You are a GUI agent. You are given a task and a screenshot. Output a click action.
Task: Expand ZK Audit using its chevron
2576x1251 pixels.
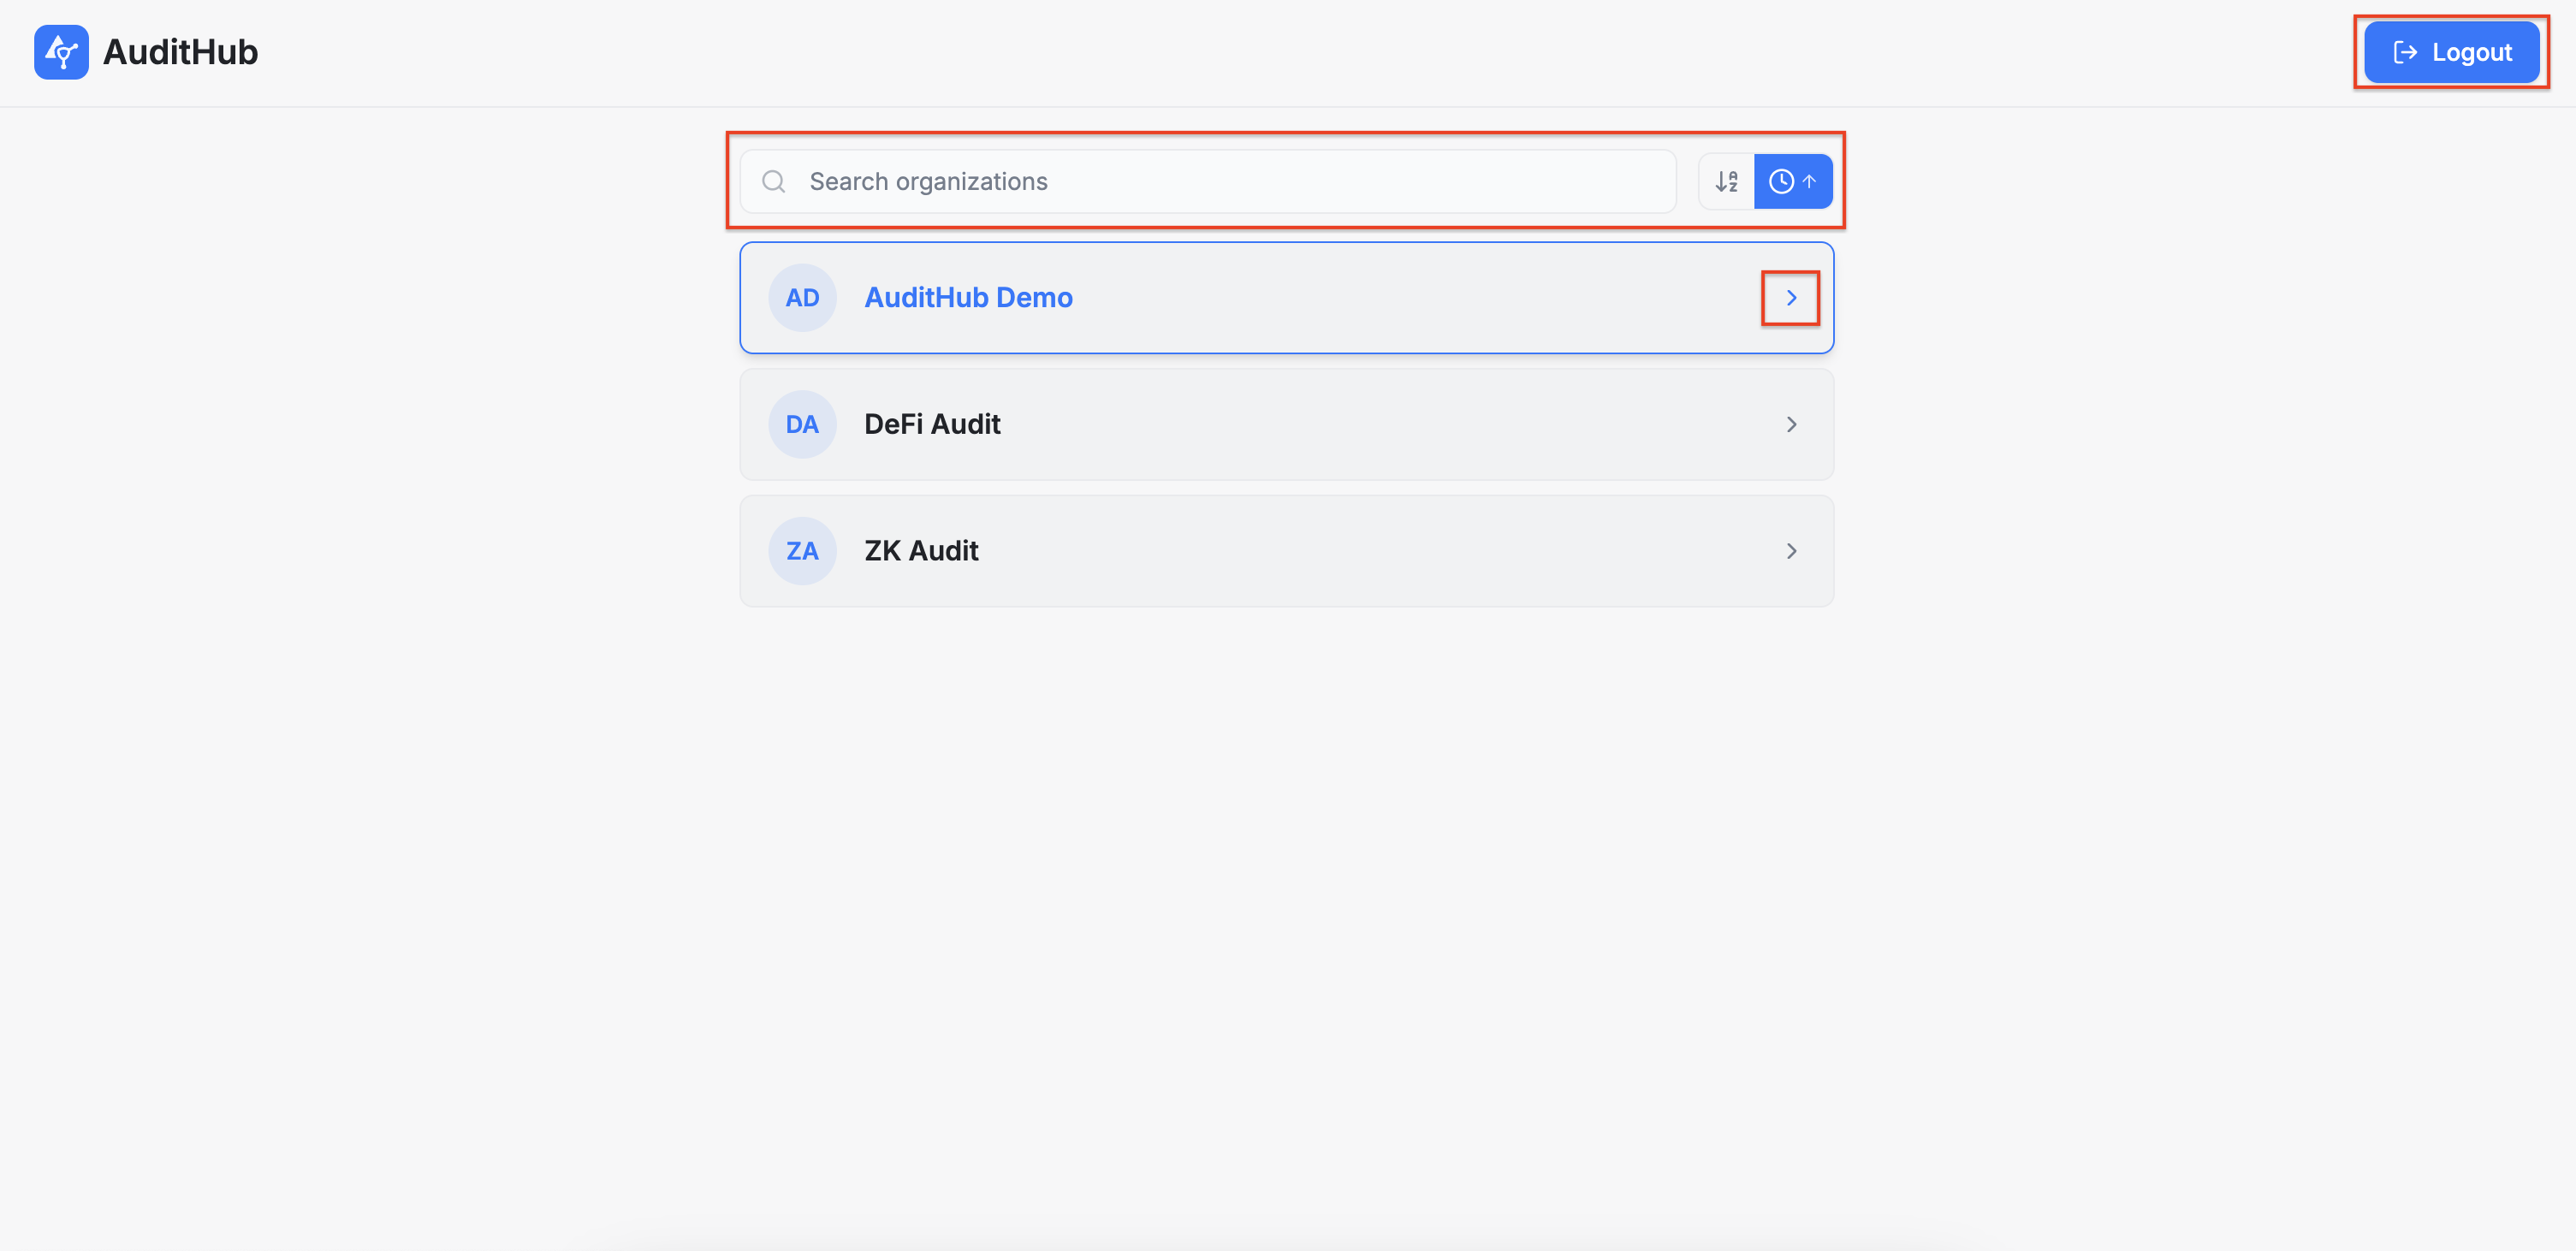point(1791,551)
